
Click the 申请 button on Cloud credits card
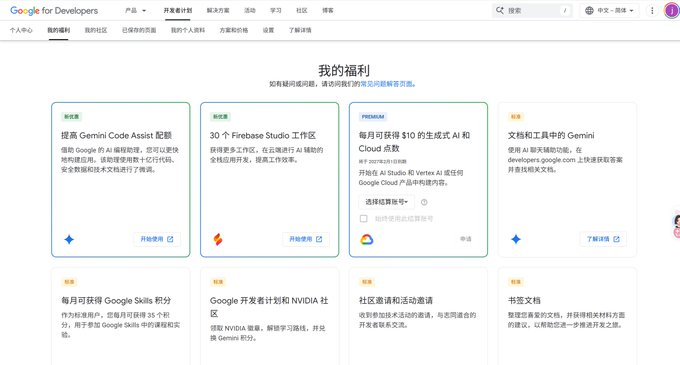(x=466, y=239)
